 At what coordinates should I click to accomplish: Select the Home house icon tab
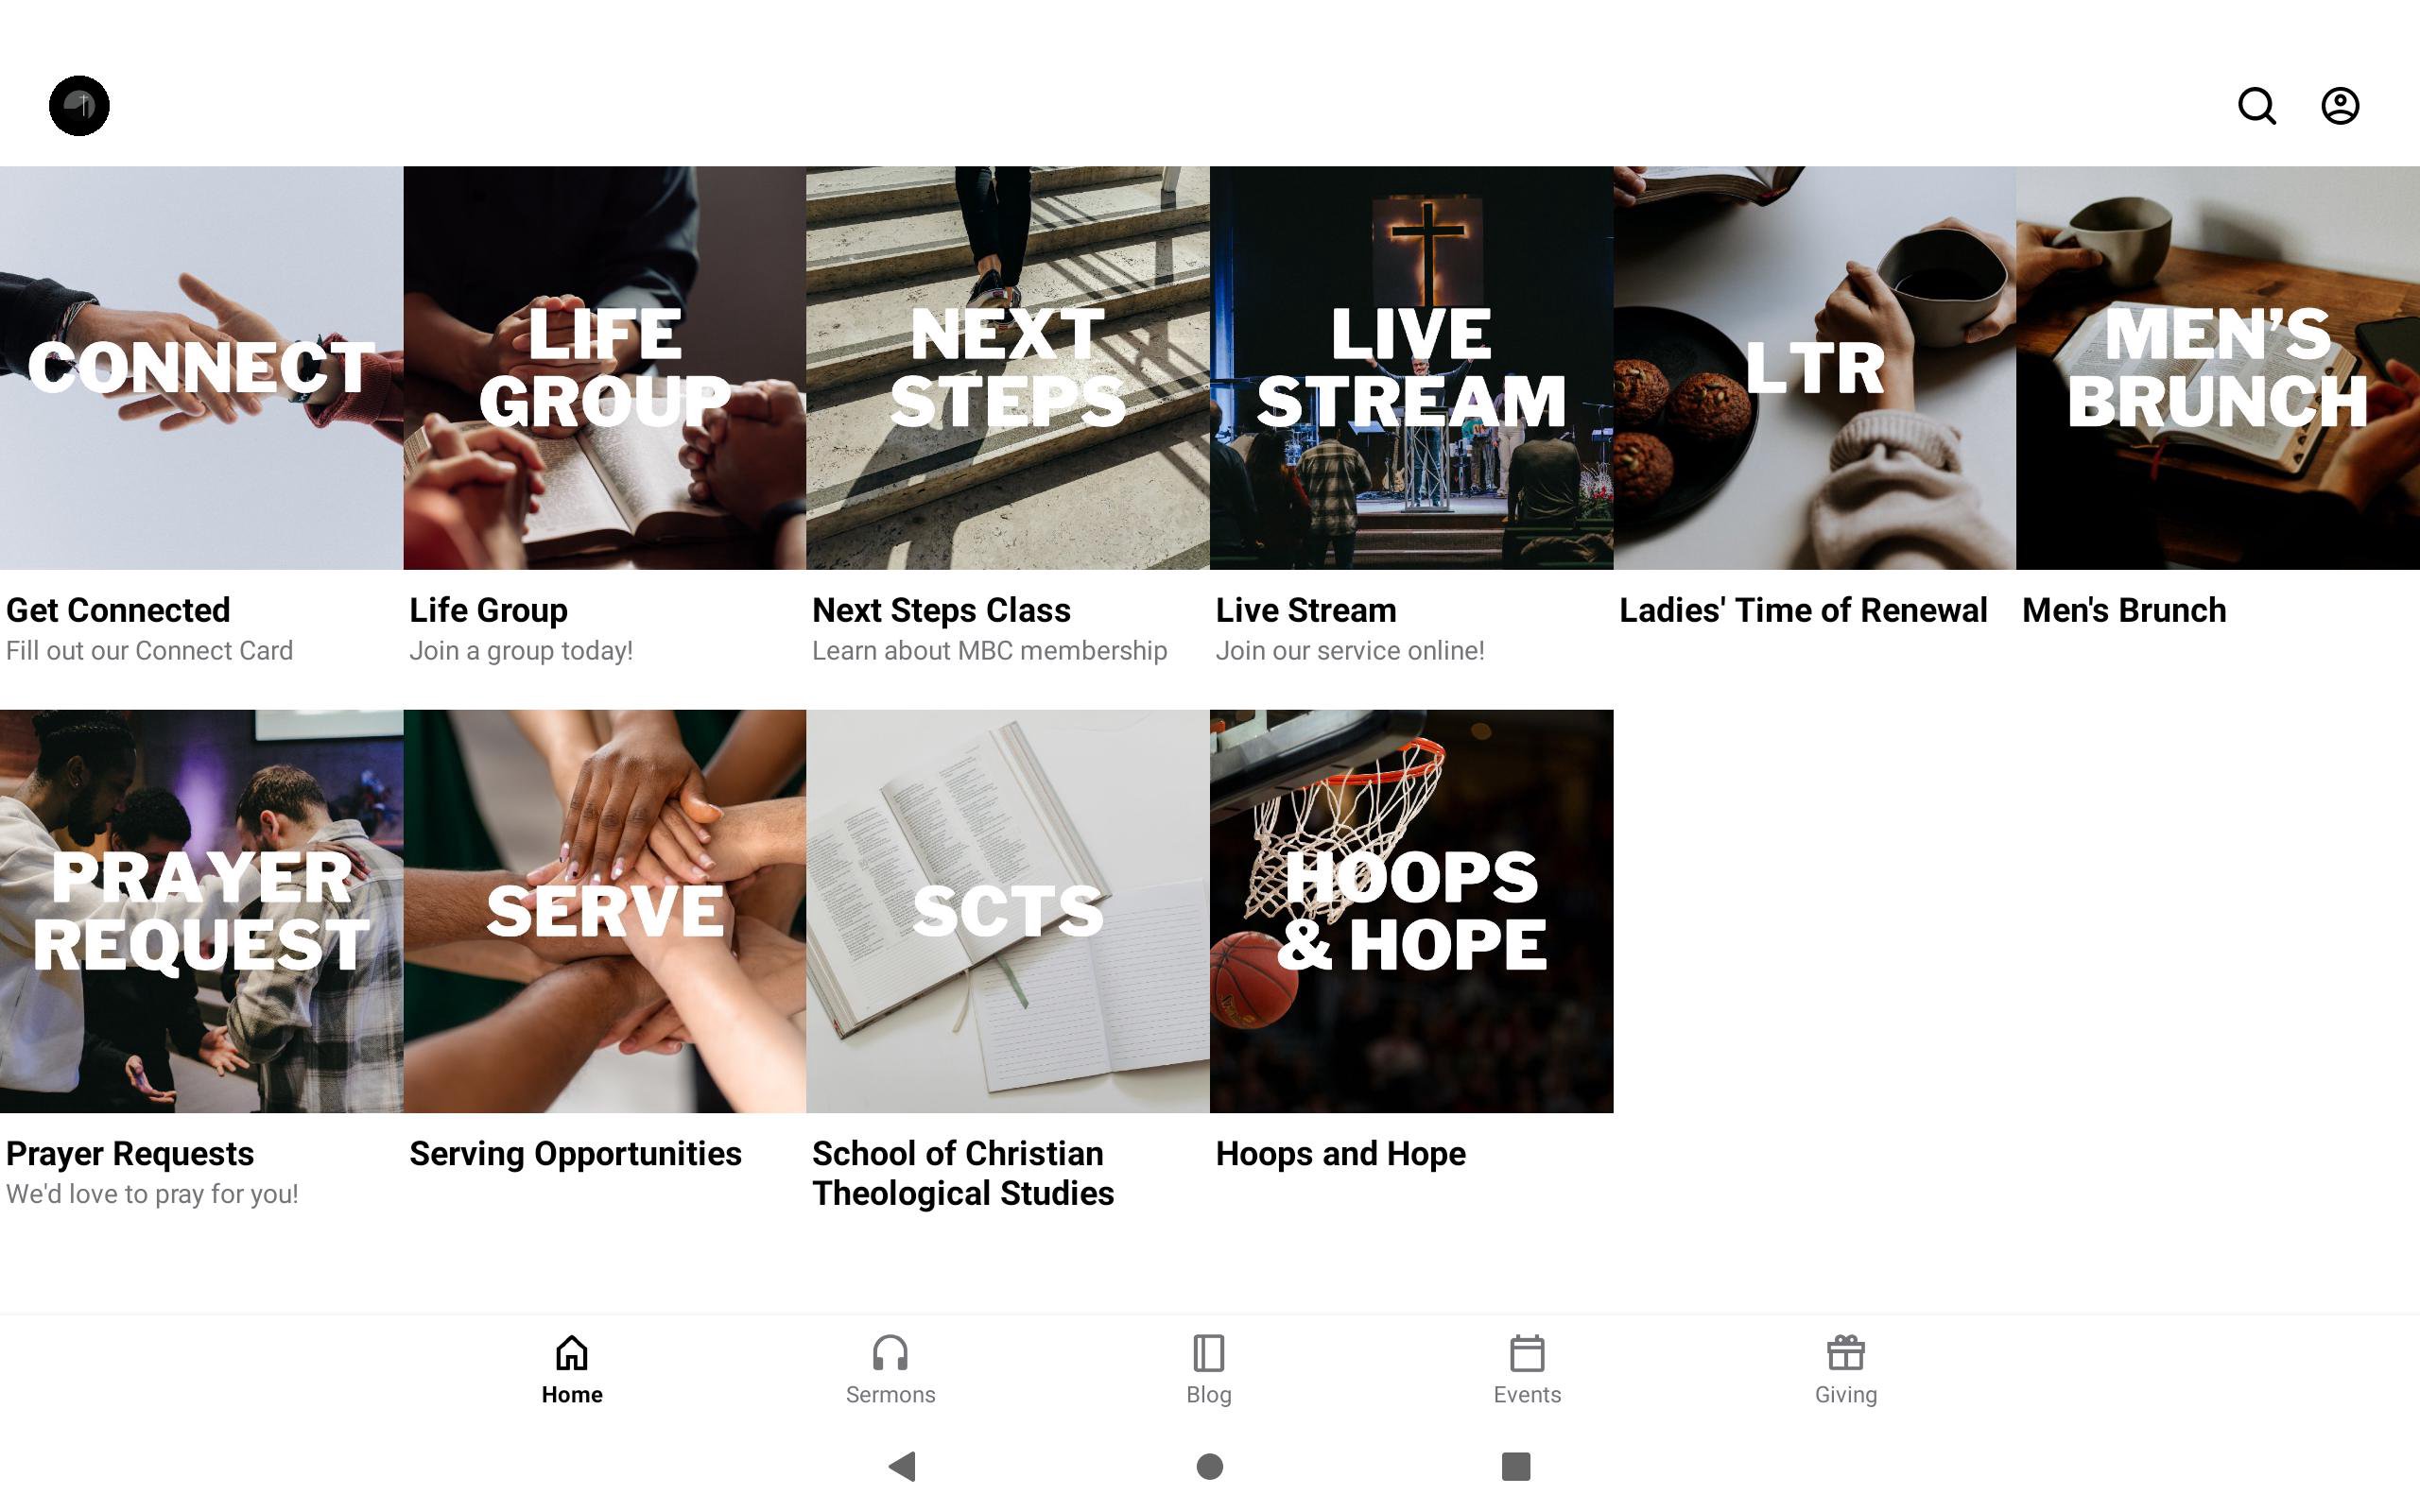pos(572,1369)
